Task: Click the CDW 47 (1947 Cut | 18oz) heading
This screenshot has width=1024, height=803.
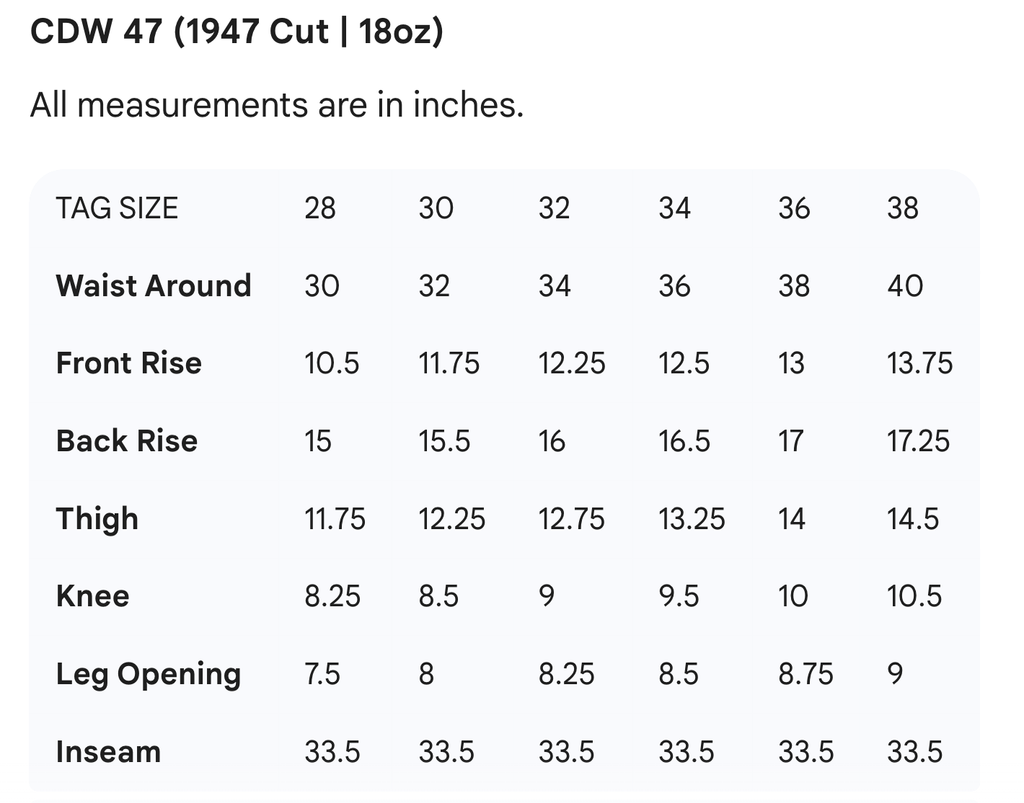Action: [x=237, y=32]
